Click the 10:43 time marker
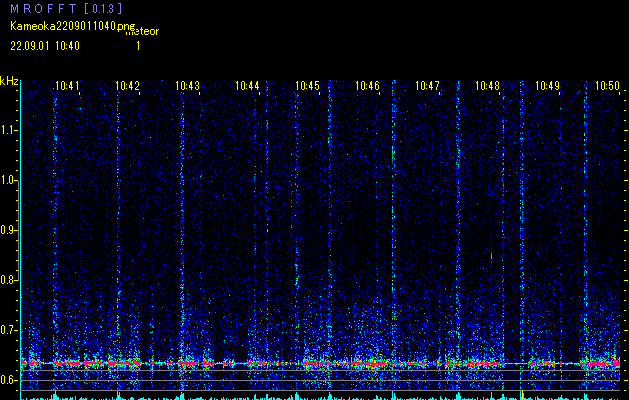The width and height of the screenshot is (629, 400). tap(187, 85)
